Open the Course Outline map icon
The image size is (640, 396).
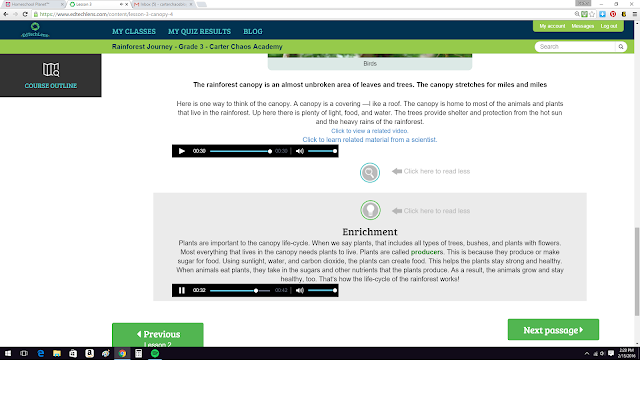pos(51,70)
